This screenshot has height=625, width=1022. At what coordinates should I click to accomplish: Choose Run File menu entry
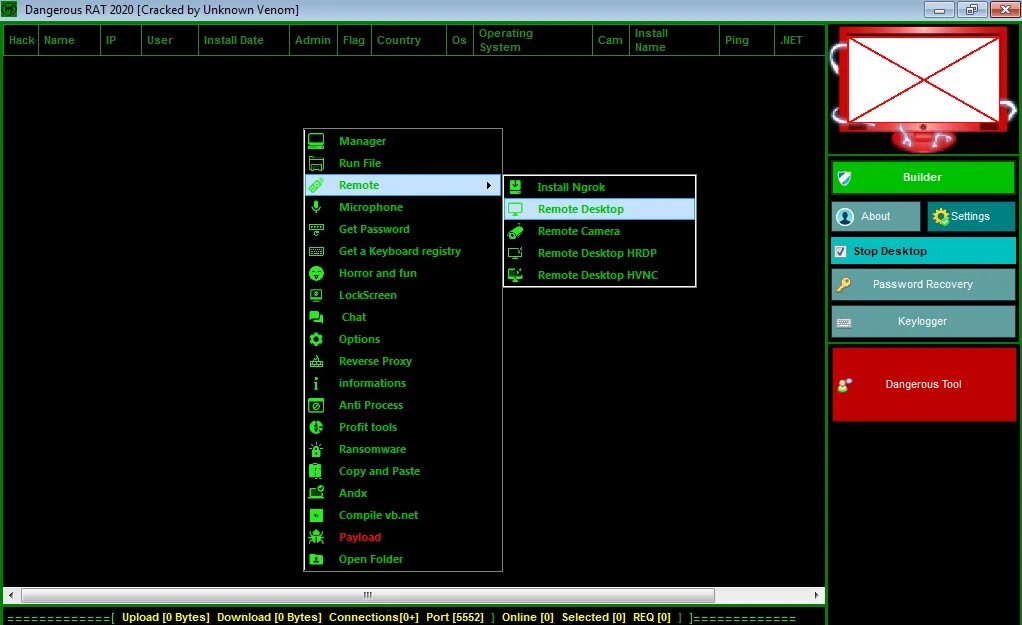[403, 163]
